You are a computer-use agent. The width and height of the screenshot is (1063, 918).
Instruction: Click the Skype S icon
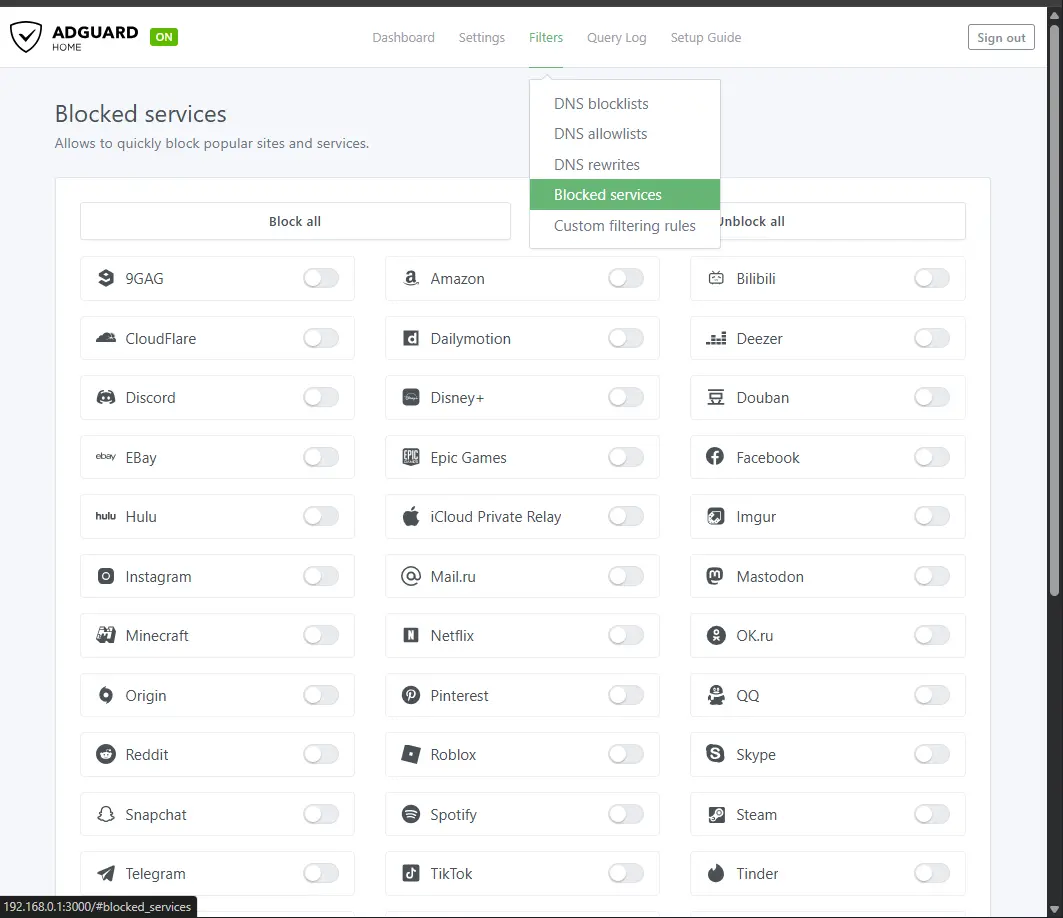click(715, 753)
